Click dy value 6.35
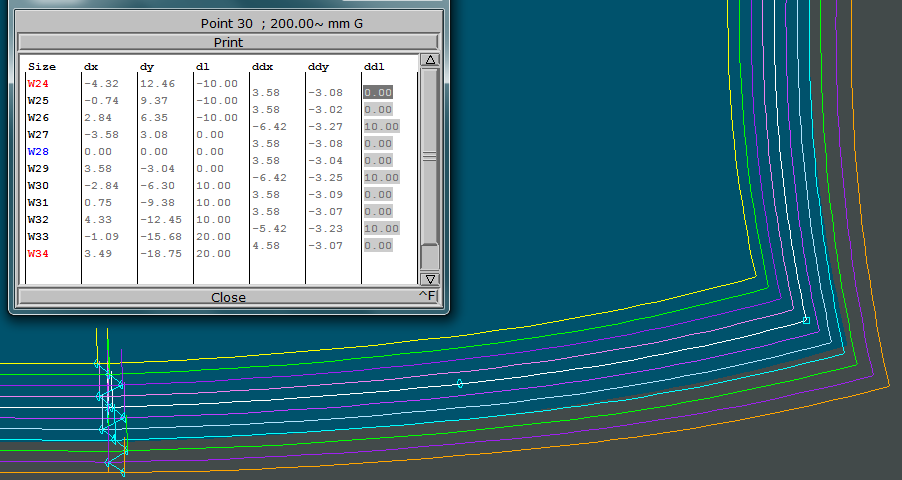The width and height of the screenshot is (902, 480). coord(154,117)
